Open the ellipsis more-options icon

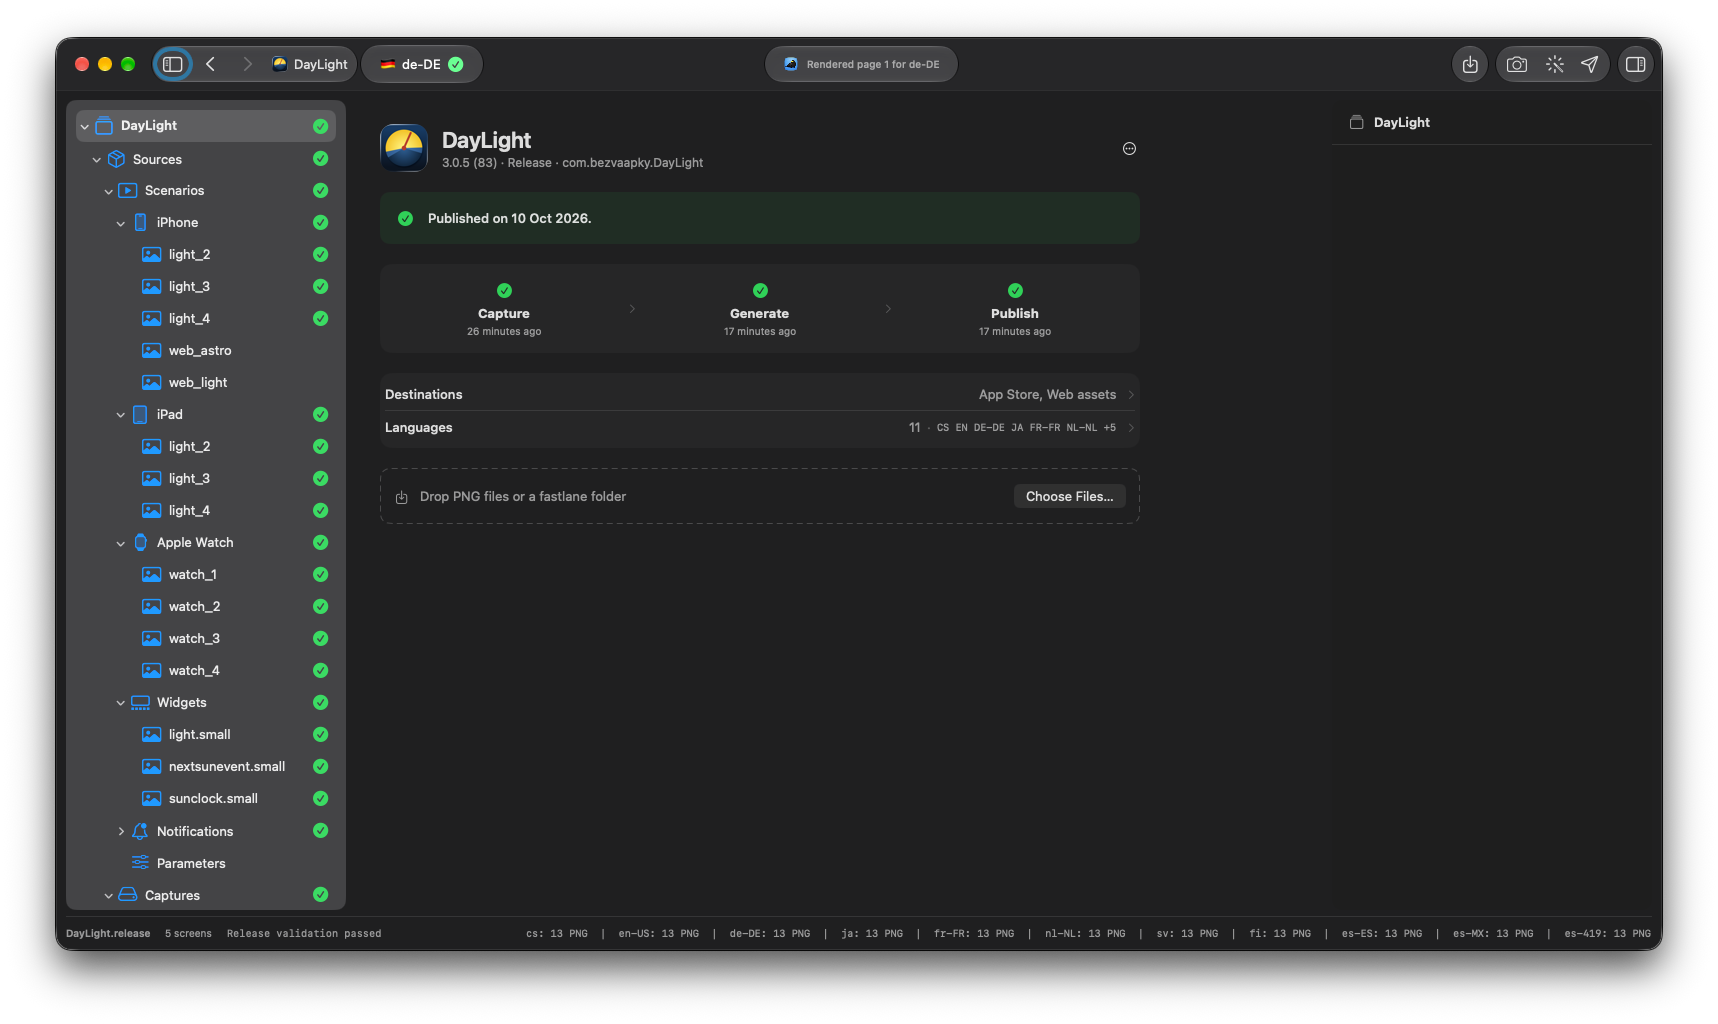(1129, 148)
